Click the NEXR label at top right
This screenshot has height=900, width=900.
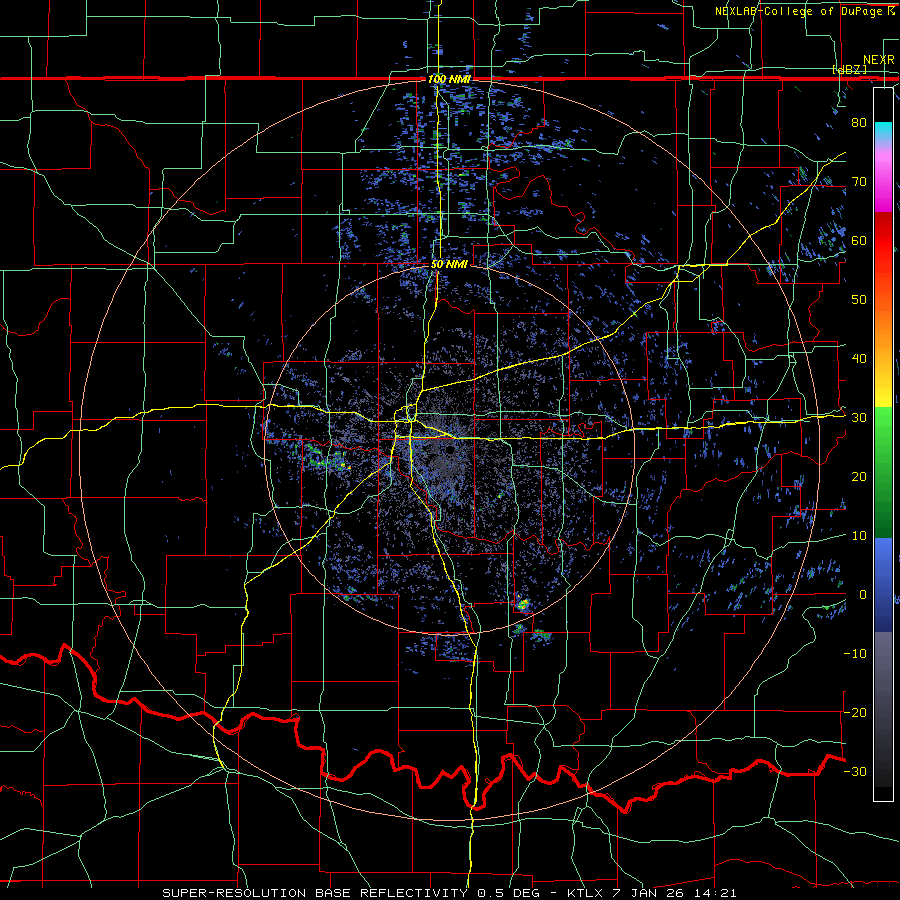click(879, 60)
